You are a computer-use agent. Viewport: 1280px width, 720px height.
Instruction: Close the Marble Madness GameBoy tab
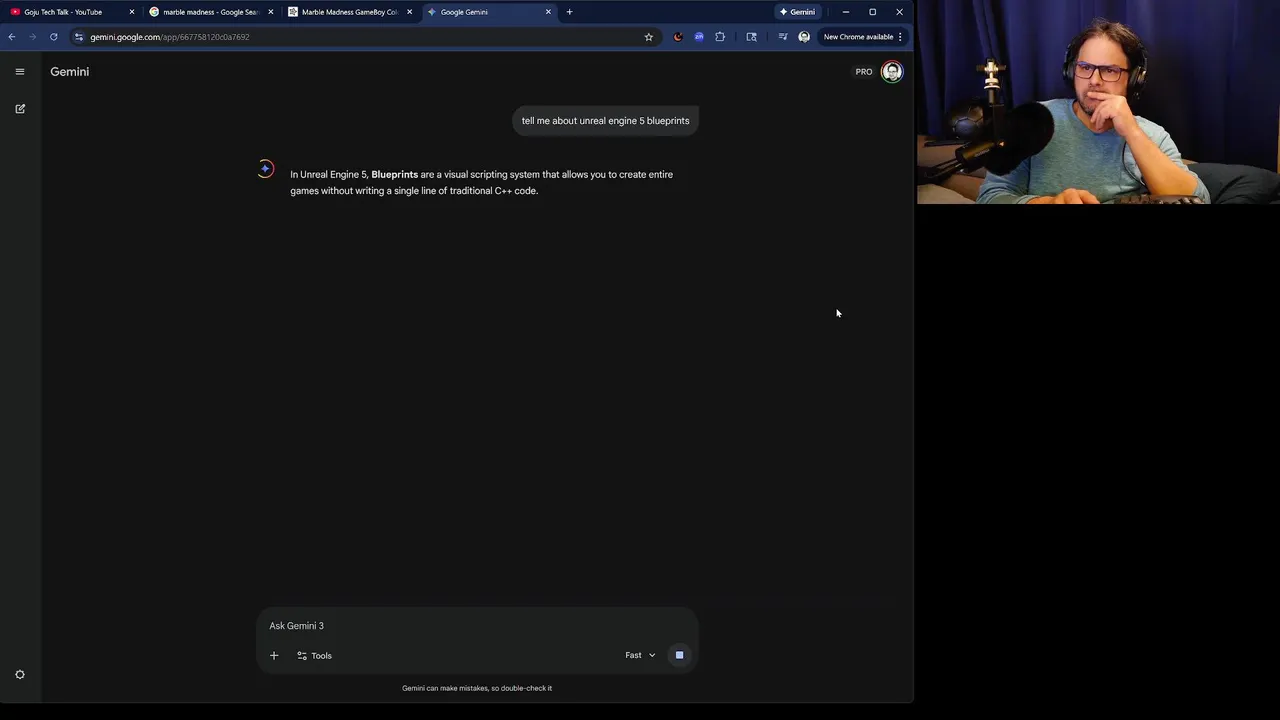click(x=409, y=12)
